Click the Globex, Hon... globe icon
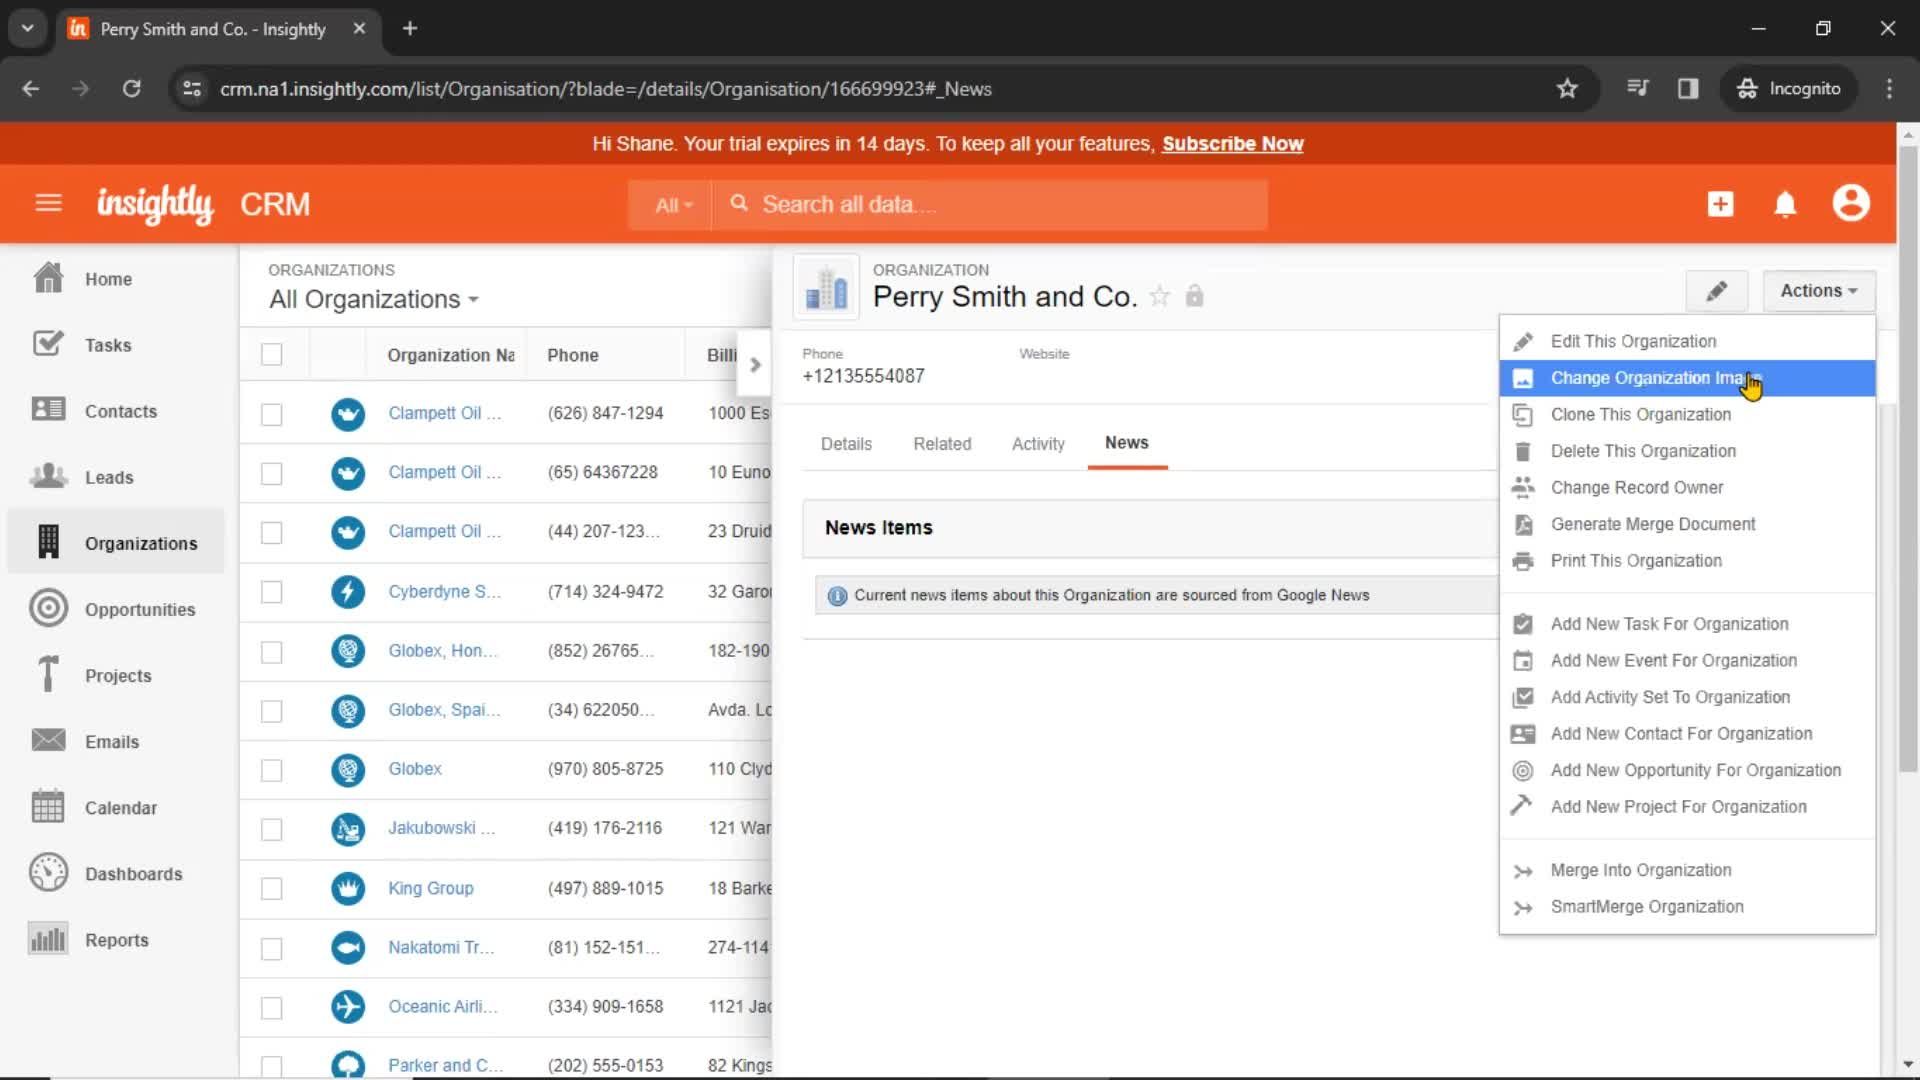 click(x=348, y=651)
